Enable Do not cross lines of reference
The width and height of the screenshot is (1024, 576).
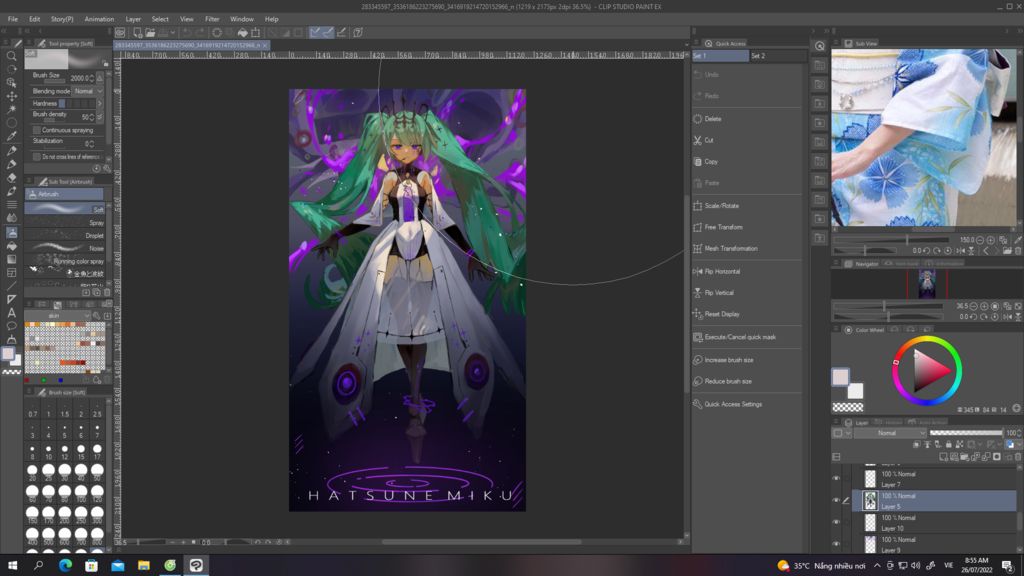click(37, 157)
